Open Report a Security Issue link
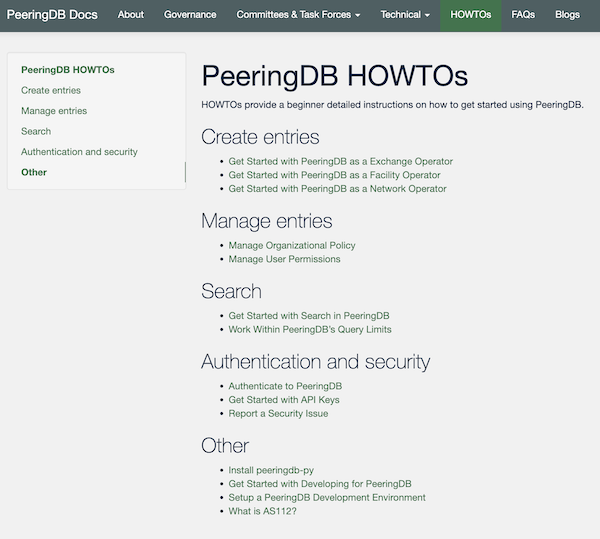 278,414
